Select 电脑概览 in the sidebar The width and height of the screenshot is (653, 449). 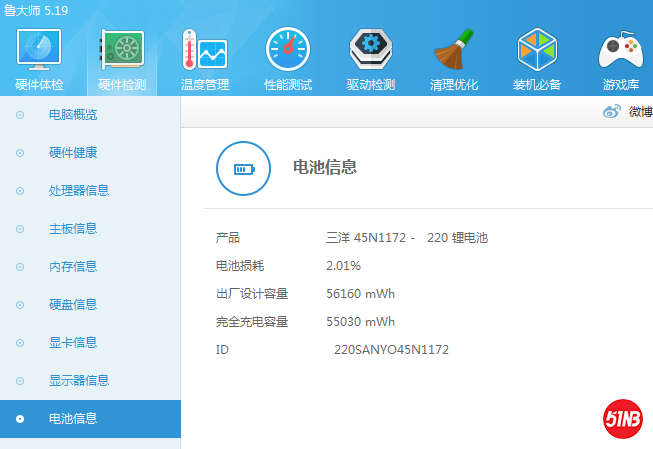73,115
